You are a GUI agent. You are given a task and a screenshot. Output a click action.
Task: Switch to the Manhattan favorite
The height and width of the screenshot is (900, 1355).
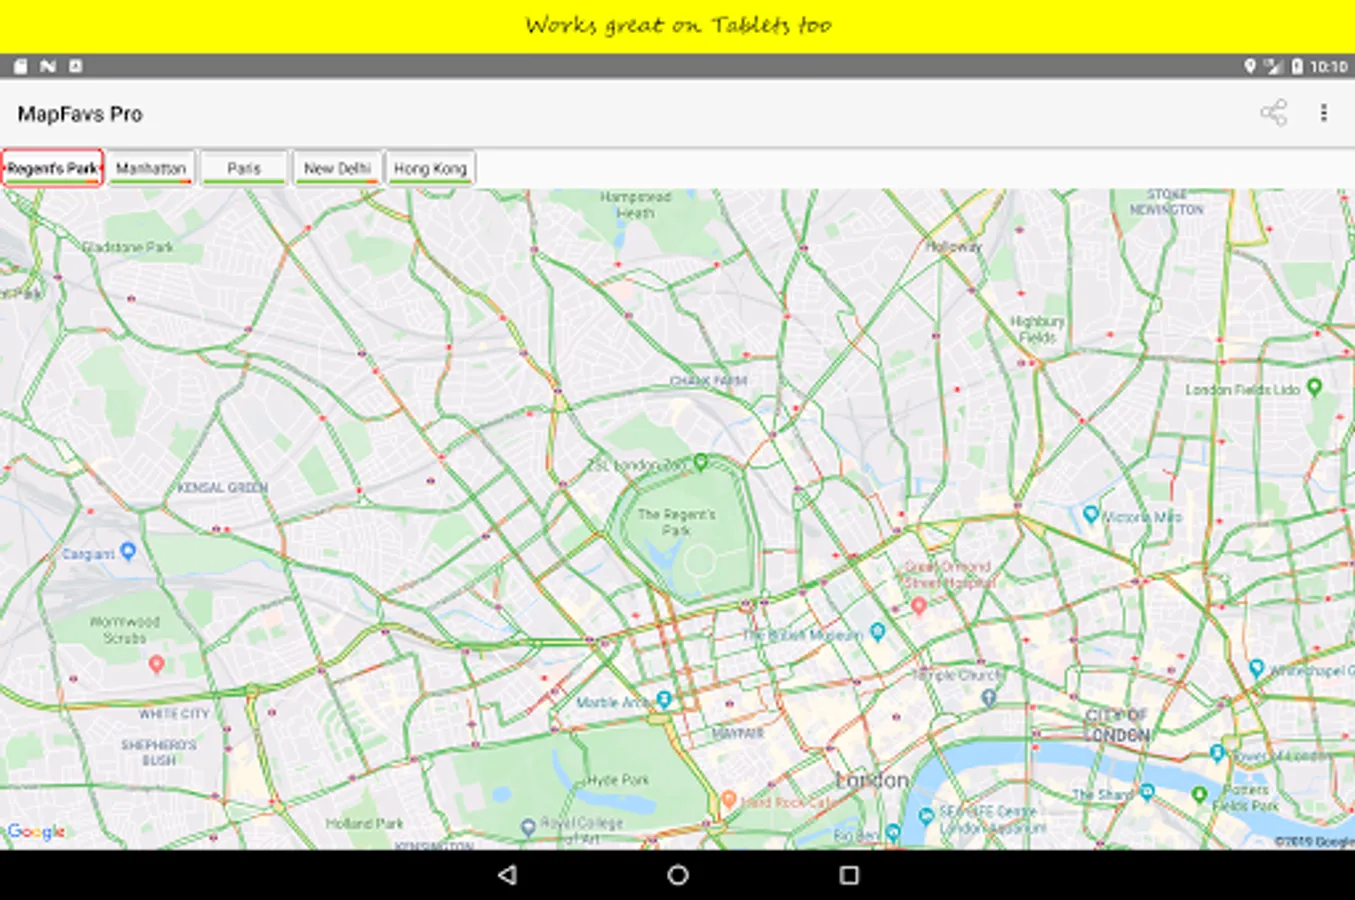pyautogui.click(x=151, y=168)
